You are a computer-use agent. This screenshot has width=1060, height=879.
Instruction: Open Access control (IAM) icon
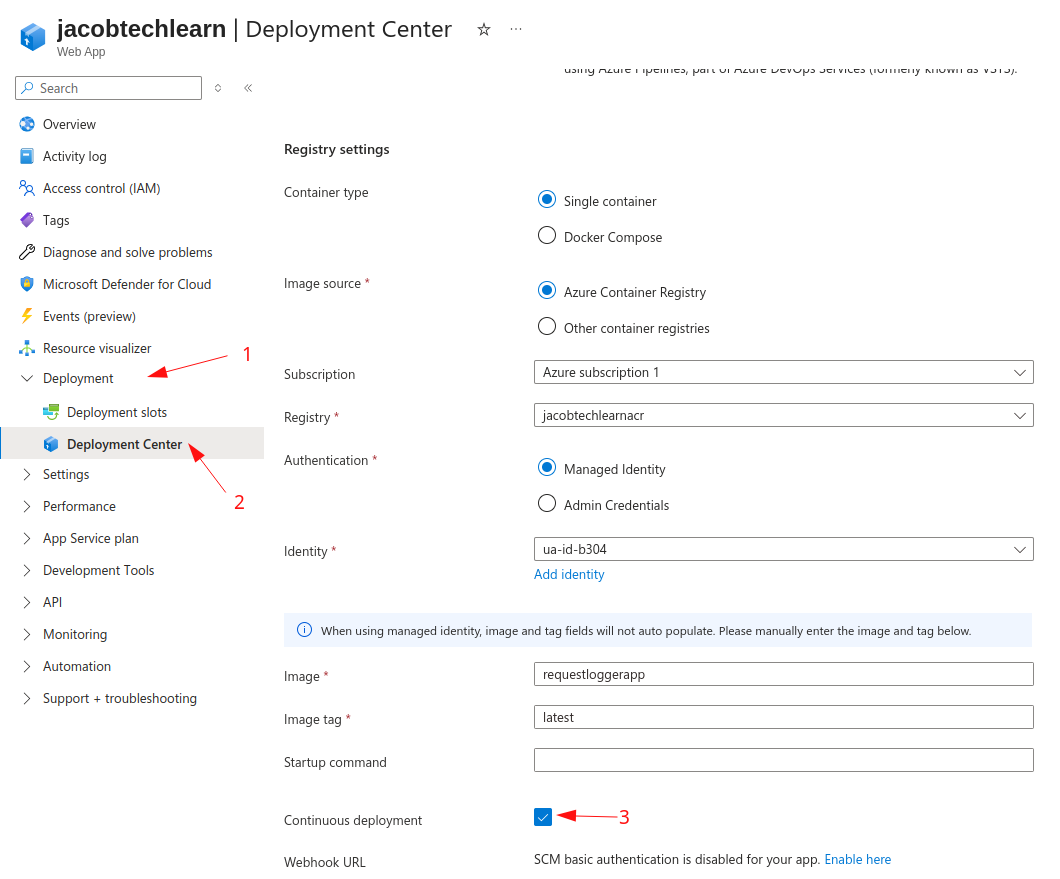pos(27,188)
